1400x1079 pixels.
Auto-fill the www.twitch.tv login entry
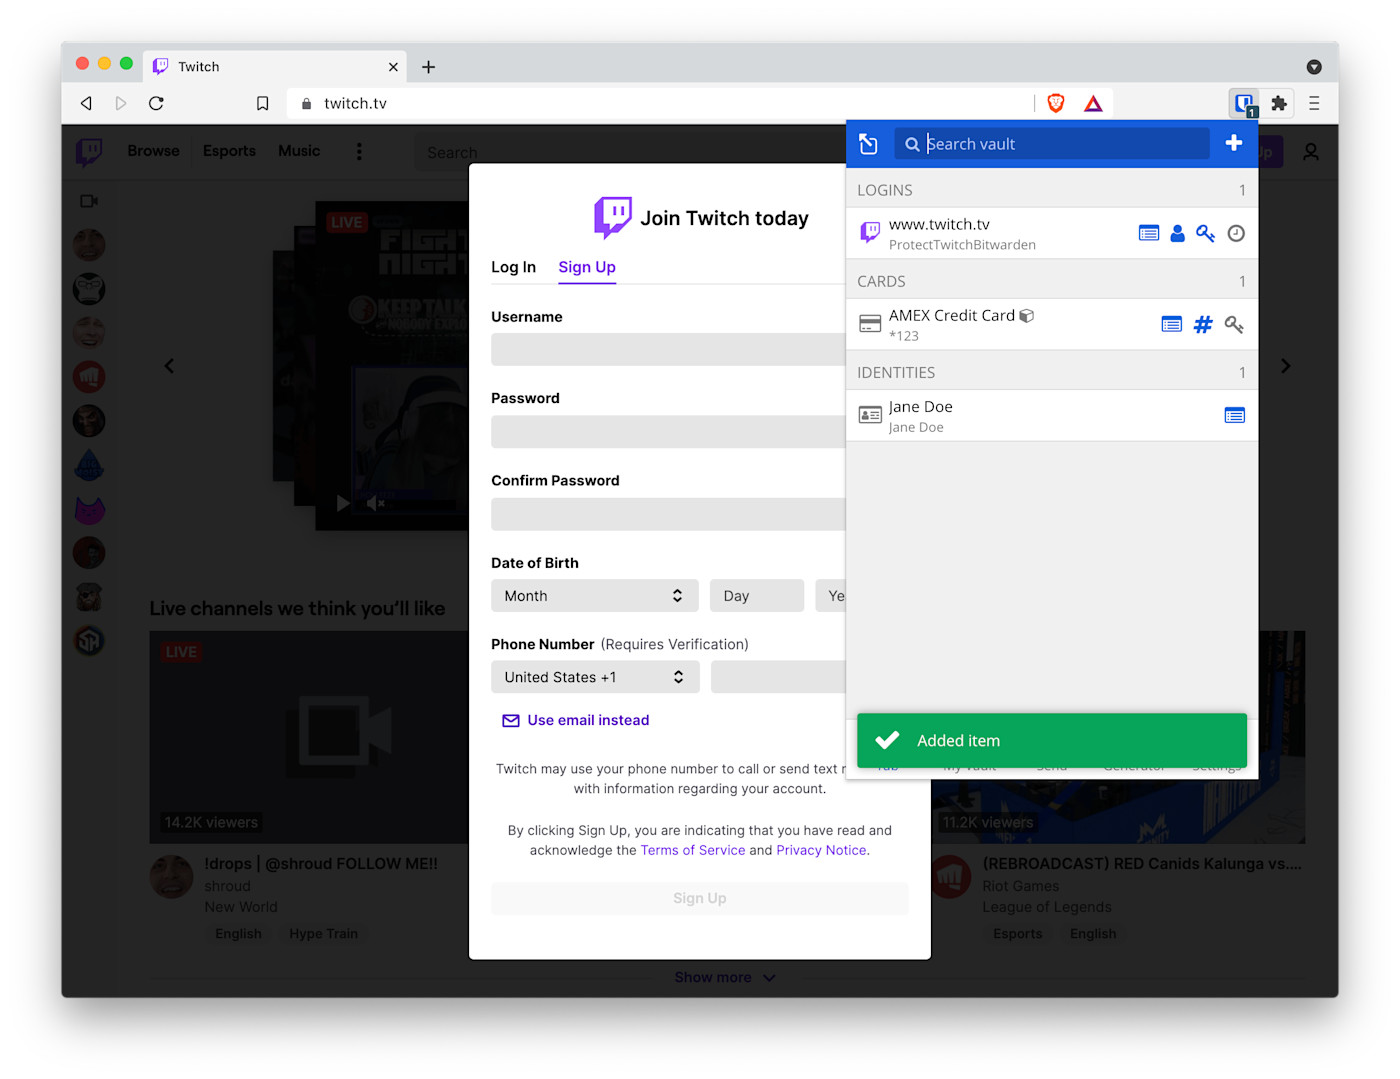pos(1148,232)
